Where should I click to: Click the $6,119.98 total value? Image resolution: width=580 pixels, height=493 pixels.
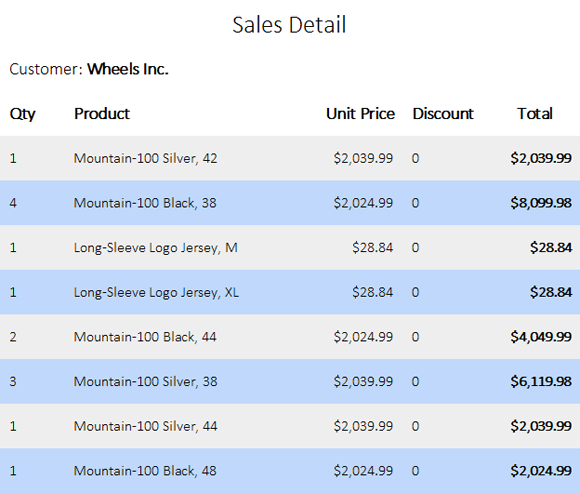click(541, 382)
